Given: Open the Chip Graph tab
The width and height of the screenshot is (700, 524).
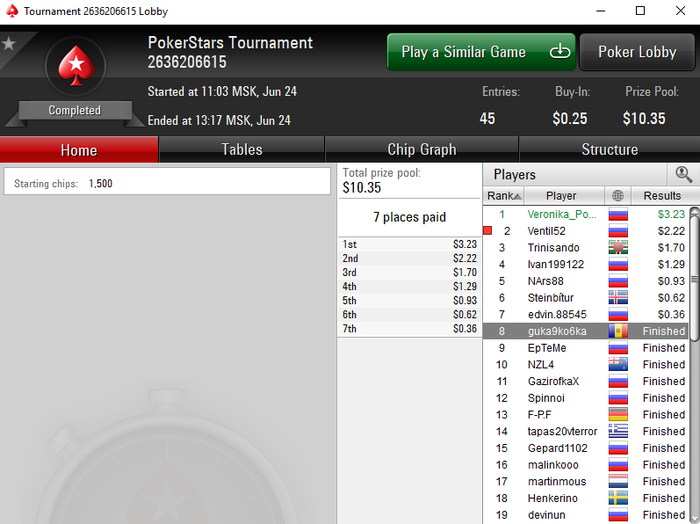Looking at the screenshot, I should click(422, 150).
